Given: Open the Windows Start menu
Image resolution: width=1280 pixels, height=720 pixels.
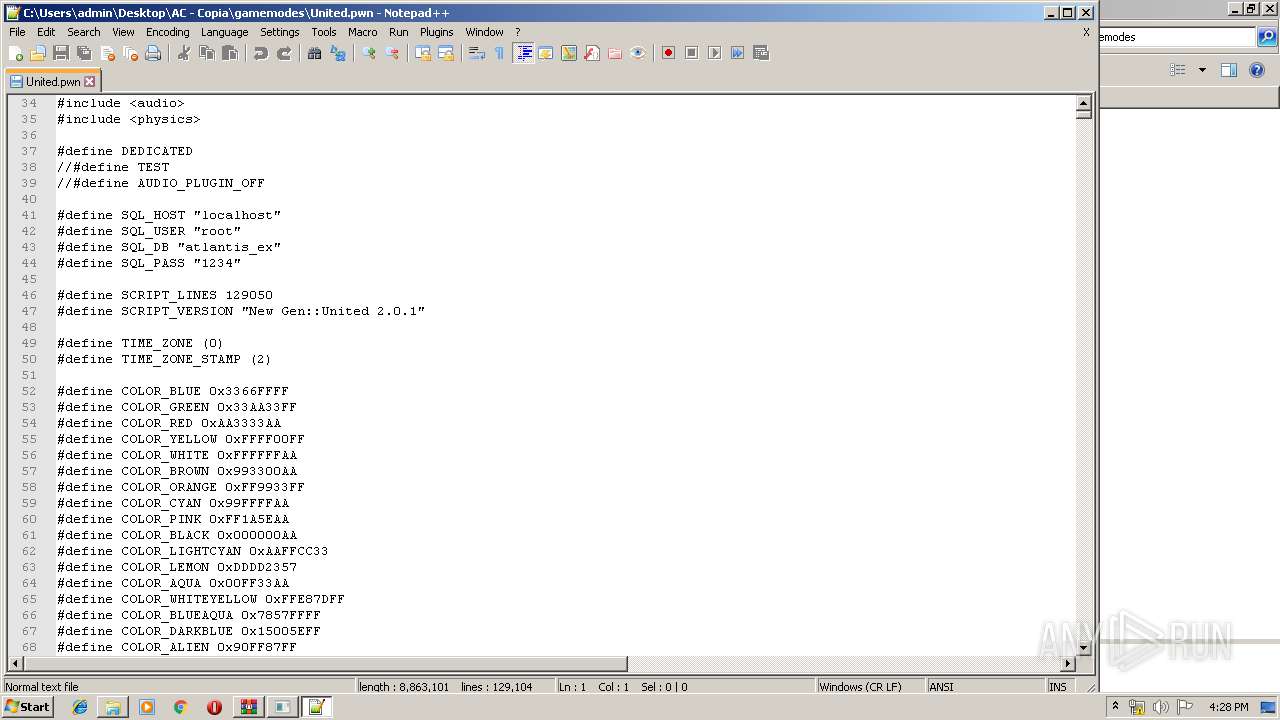Looking at the screenshot, I should (x=28, y=707).
